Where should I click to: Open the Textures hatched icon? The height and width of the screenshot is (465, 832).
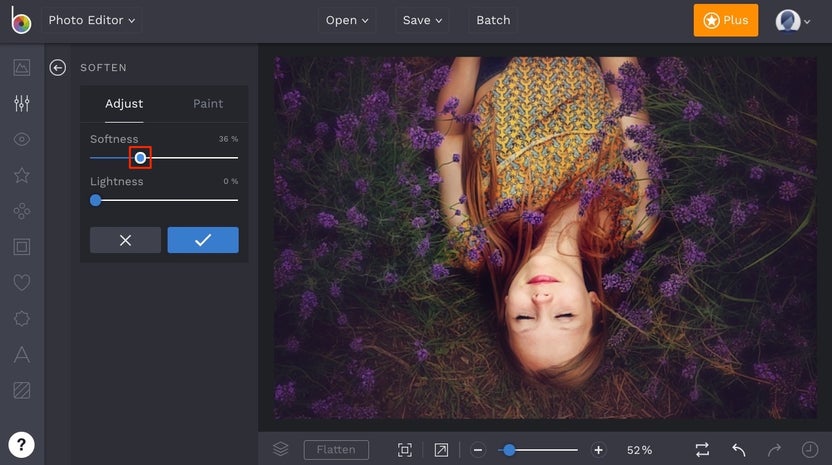point(22,390)
